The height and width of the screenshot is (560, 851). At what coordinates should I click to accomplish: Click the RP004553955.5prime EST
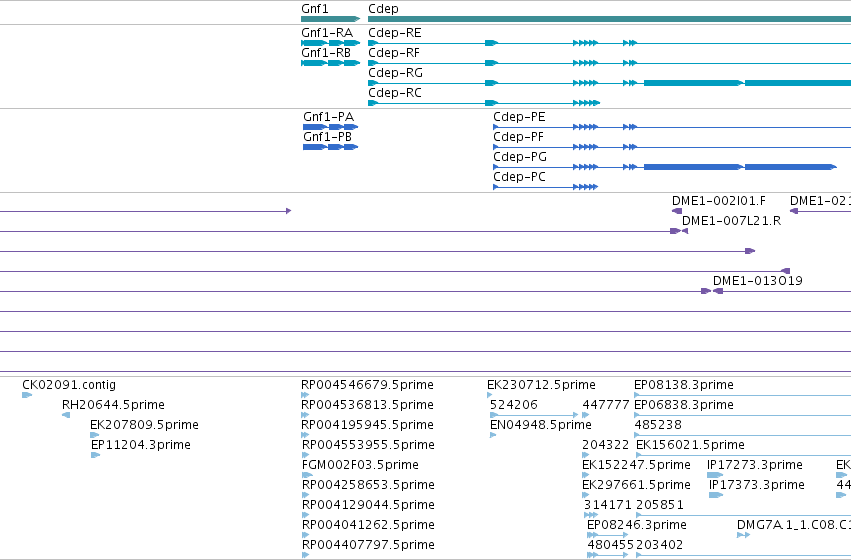(x=305, y=455)
